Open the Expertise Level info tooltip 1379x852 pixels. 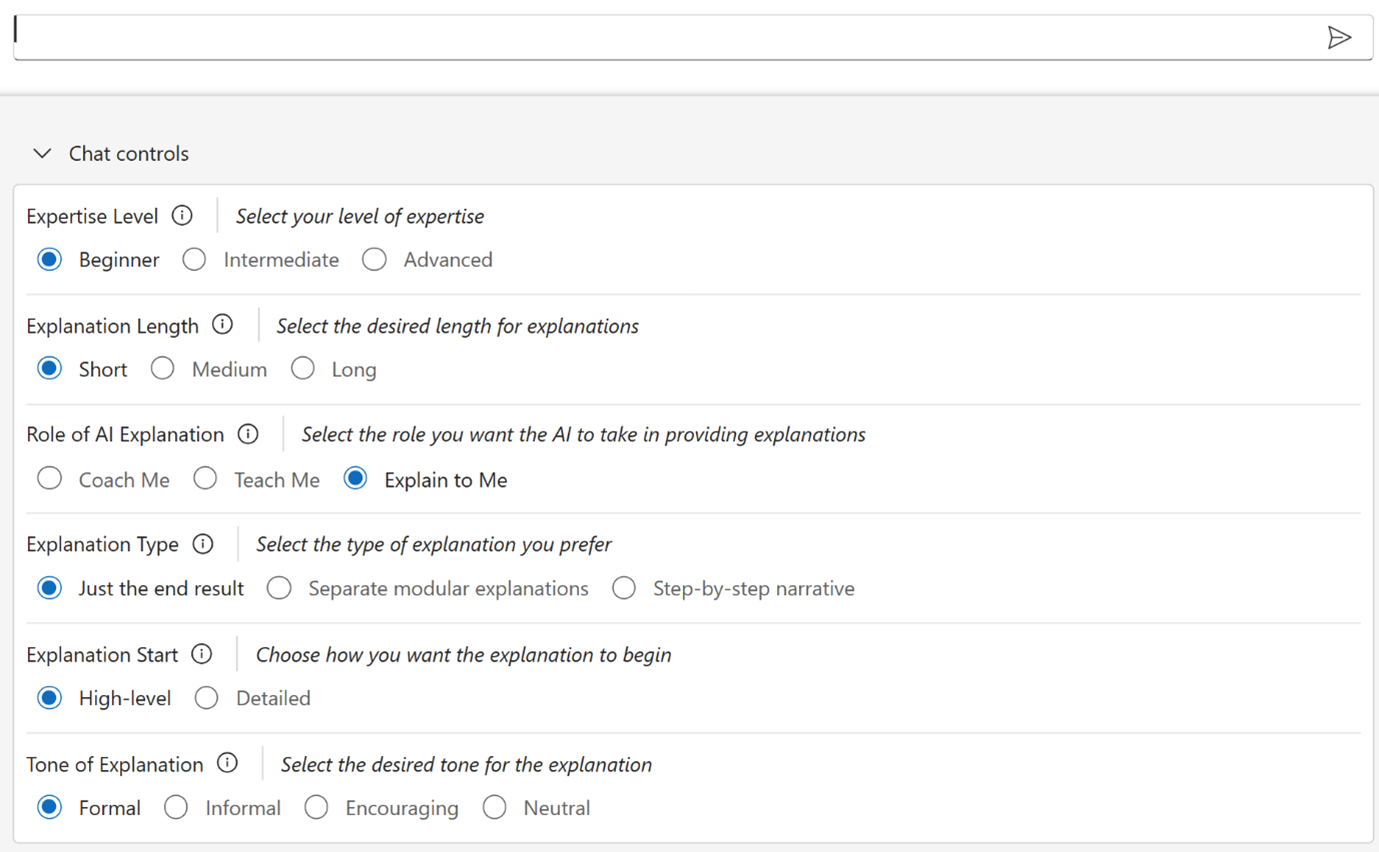click(x=183, y=215)
